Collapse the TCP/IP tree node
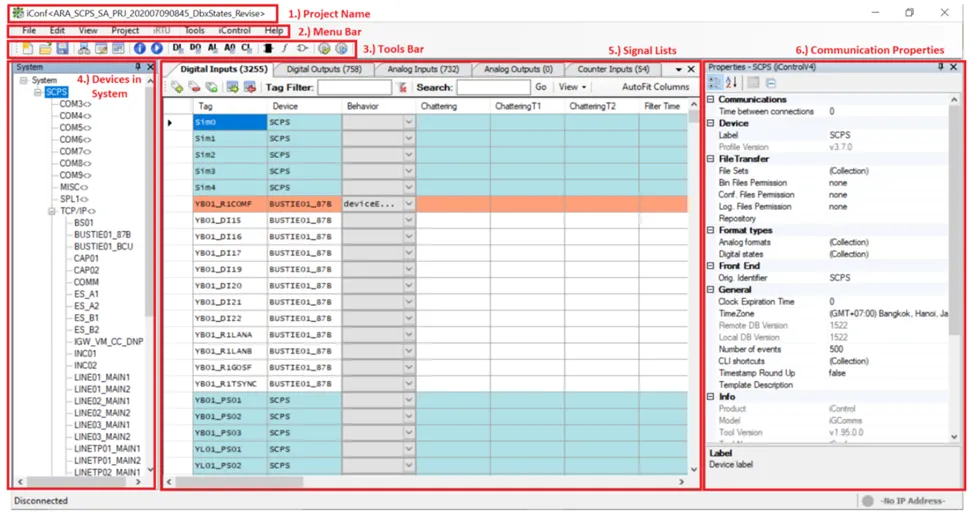975x515 pixels. [x=52, y=211]
